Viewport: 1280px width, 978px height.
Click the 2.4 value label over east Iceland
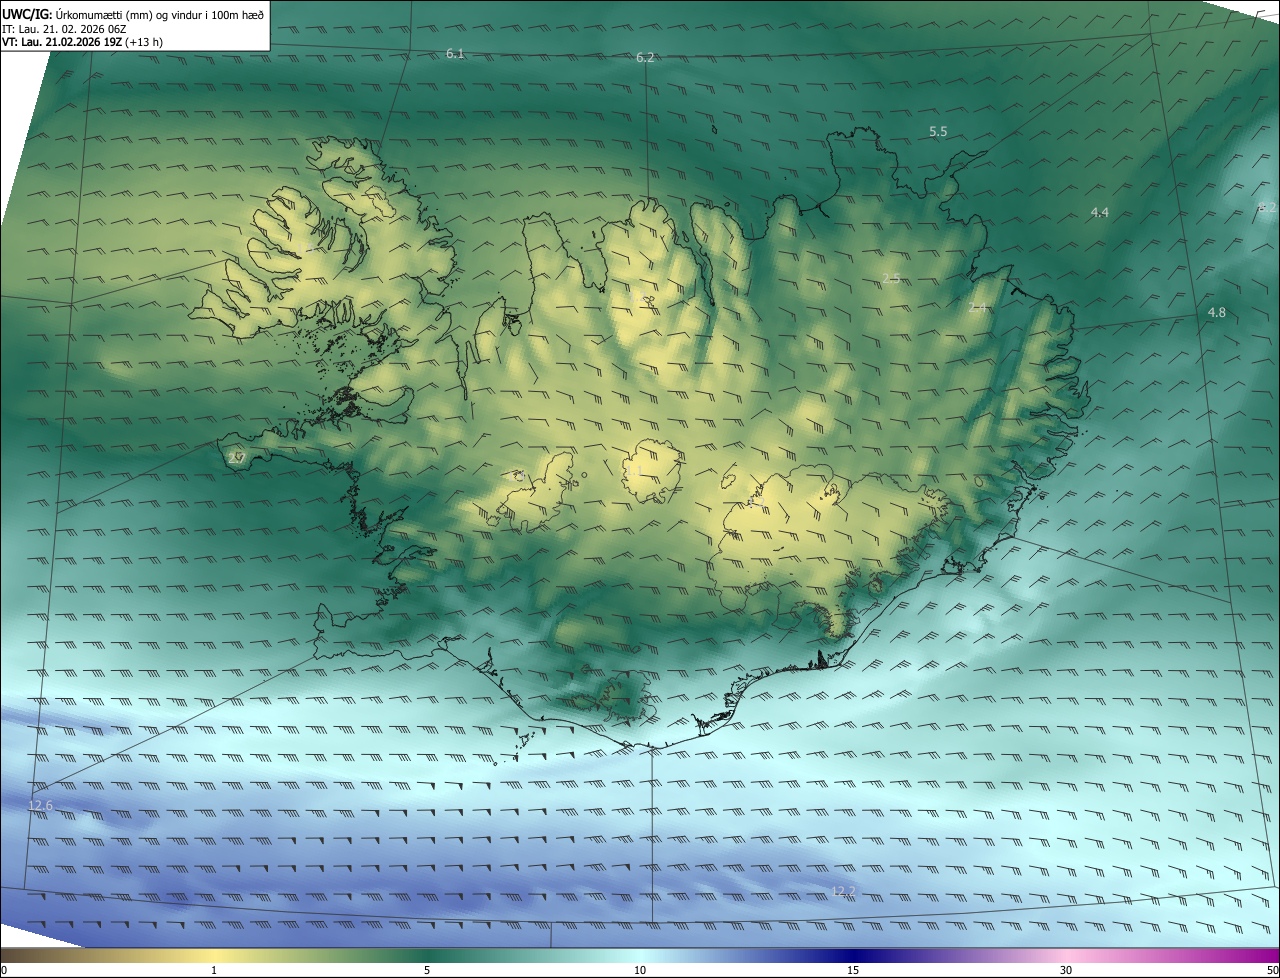pos(977,308)
